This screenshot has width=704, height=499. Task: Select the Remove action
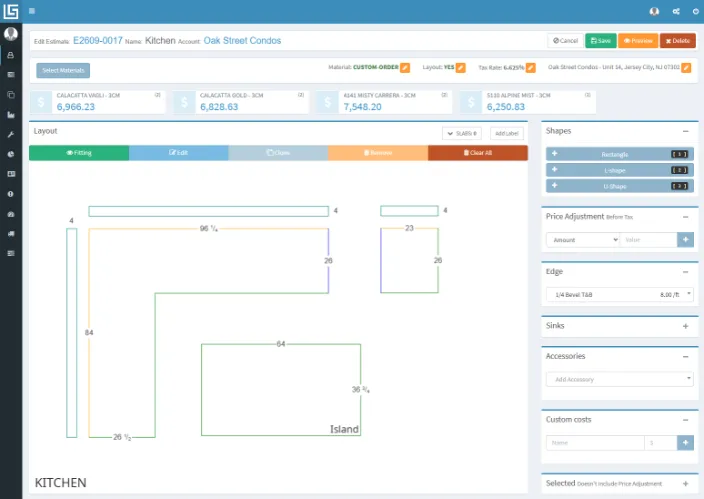pyautogui.click(x=378, y=153)
